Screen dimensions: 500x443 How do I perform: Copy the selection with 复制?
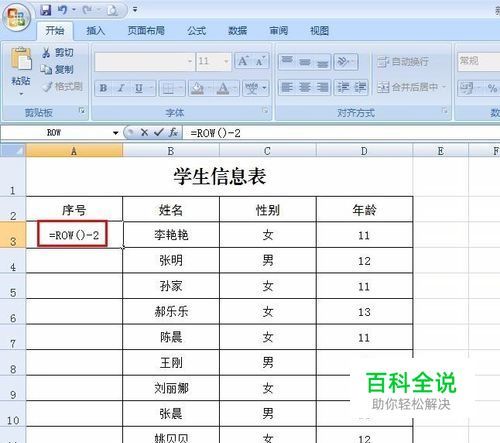[x=57, y=69]
